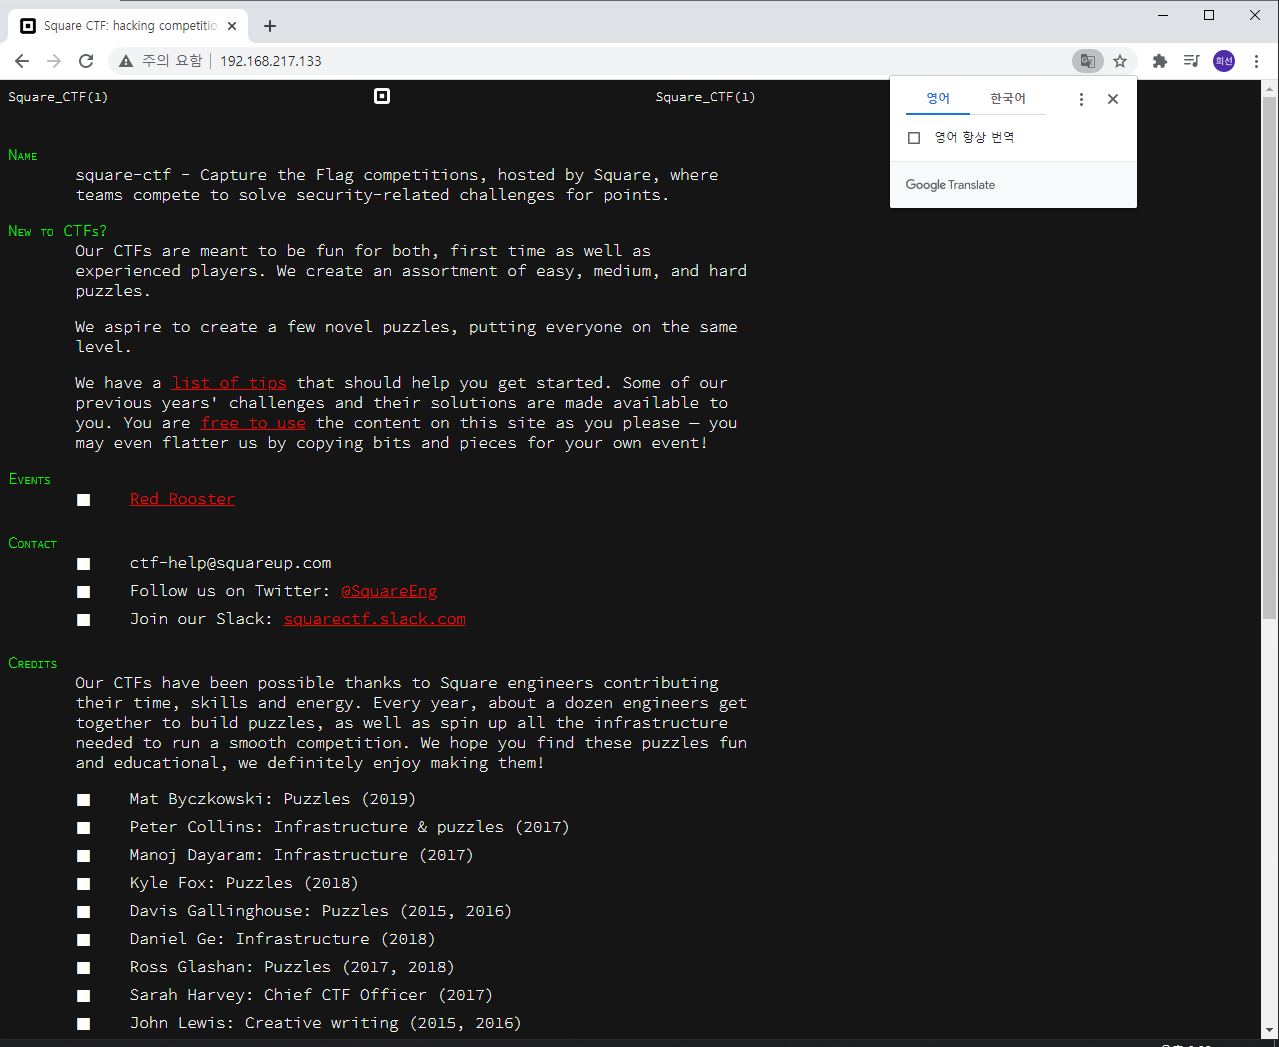Screen dimensions: 1279x1047
Task: Reload the page with refresh icon
Action: point(86,61)
